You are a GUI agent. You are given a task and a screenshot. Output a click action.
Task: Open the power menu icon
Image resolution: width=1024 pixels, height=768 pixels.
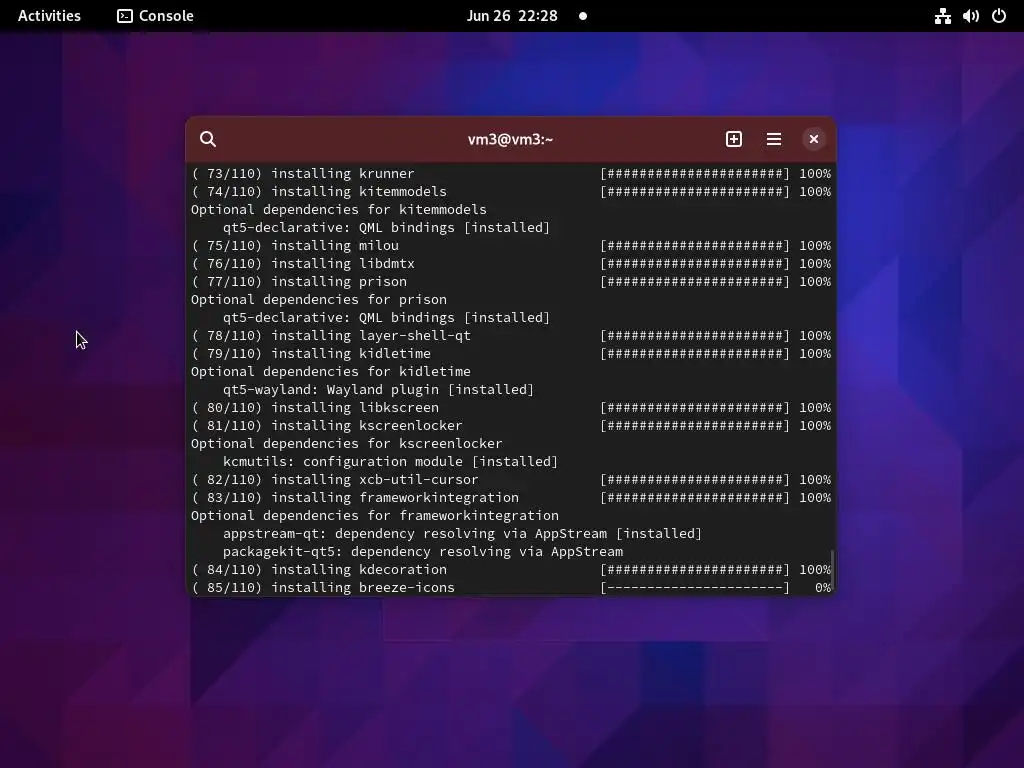(x=999, y=16)
